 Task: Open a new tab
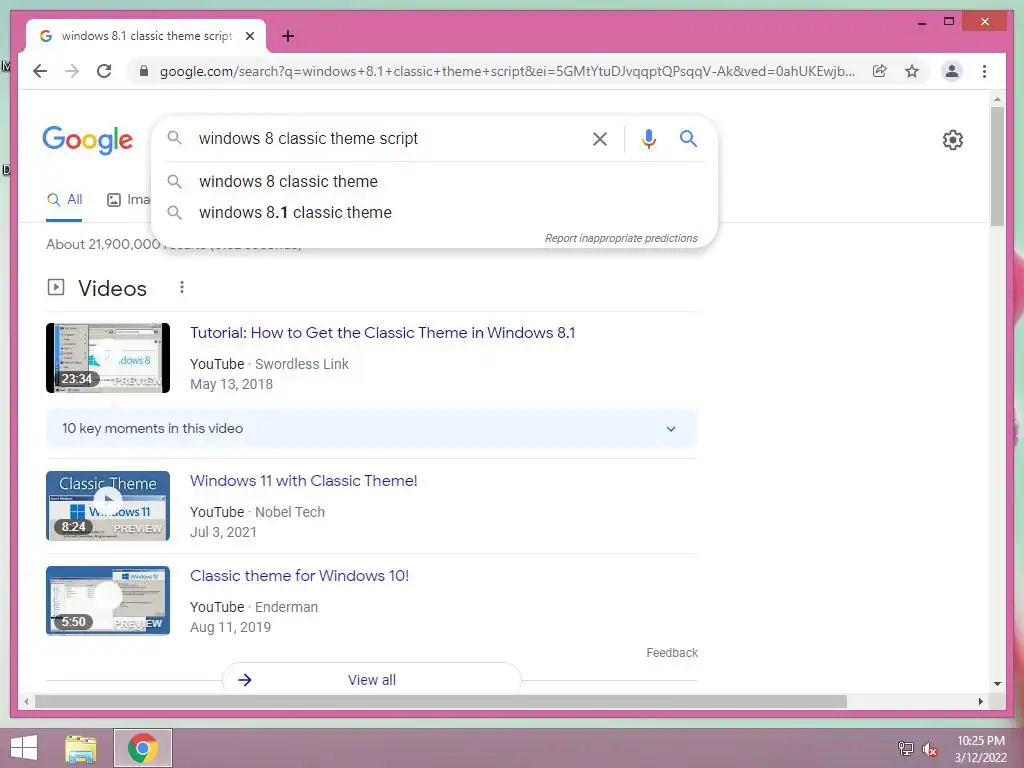pyautogui.click(x=288, y=36)
